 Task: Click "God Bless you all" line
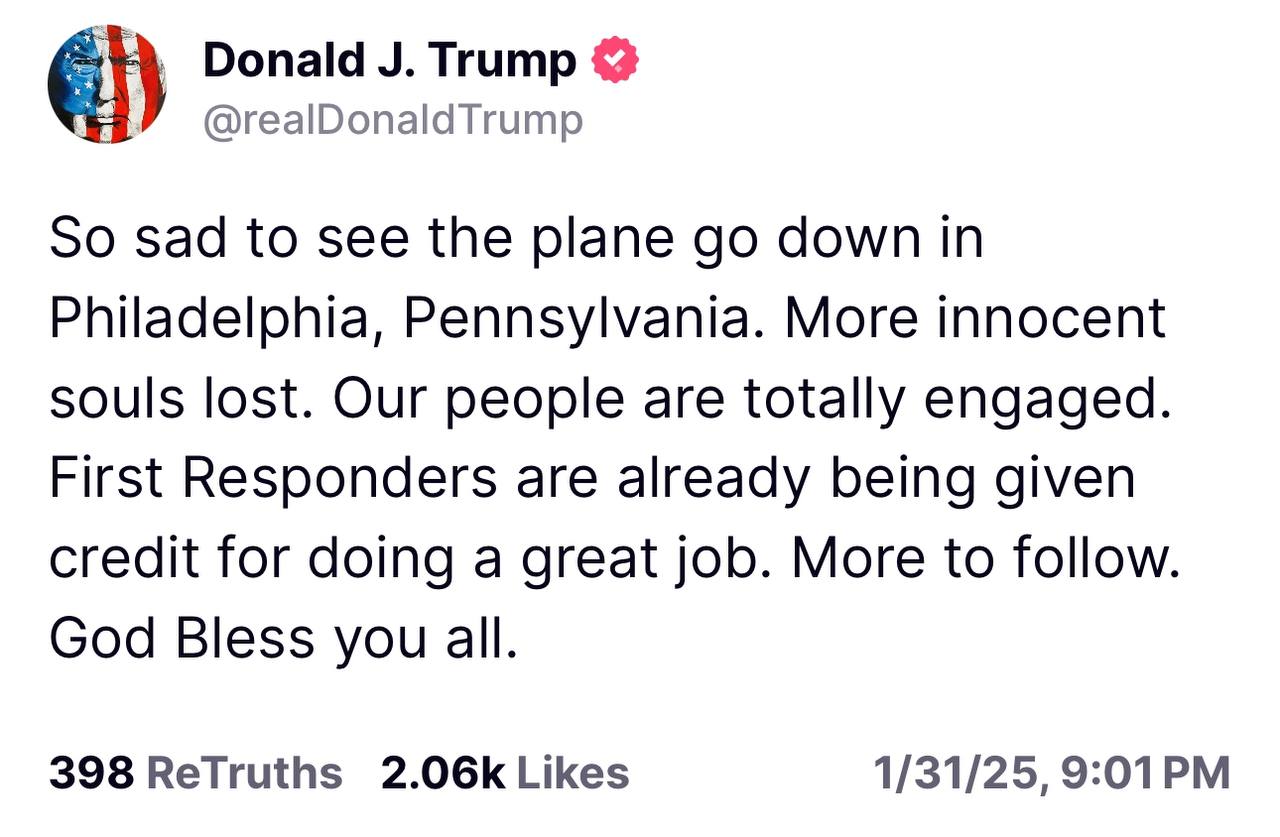click(284, 637)
